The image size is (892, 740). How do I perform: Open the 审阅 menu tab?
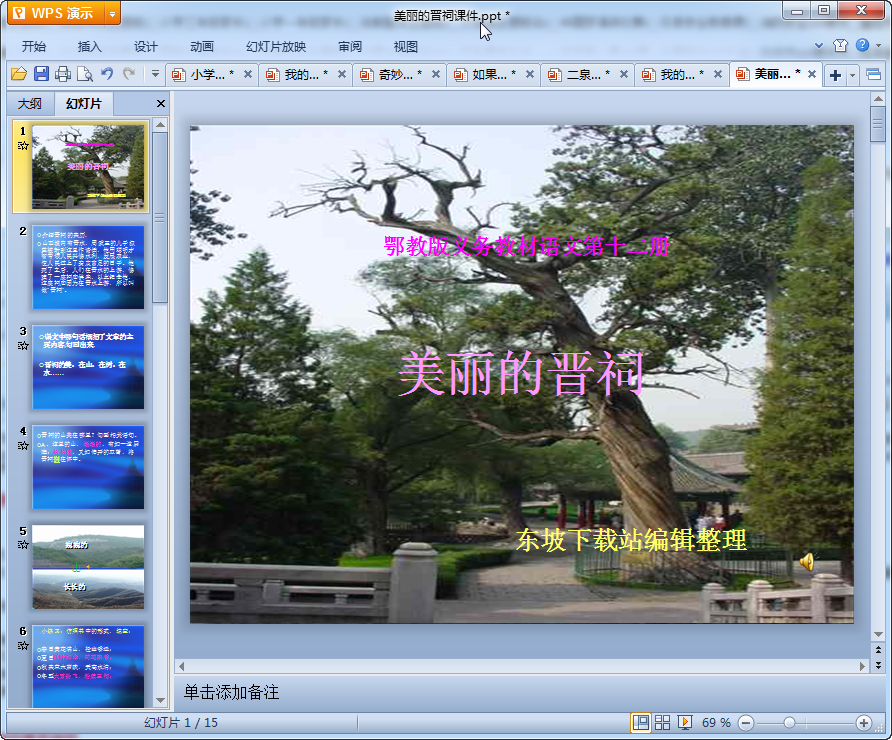pyautogui.click(x=350, y=47)
